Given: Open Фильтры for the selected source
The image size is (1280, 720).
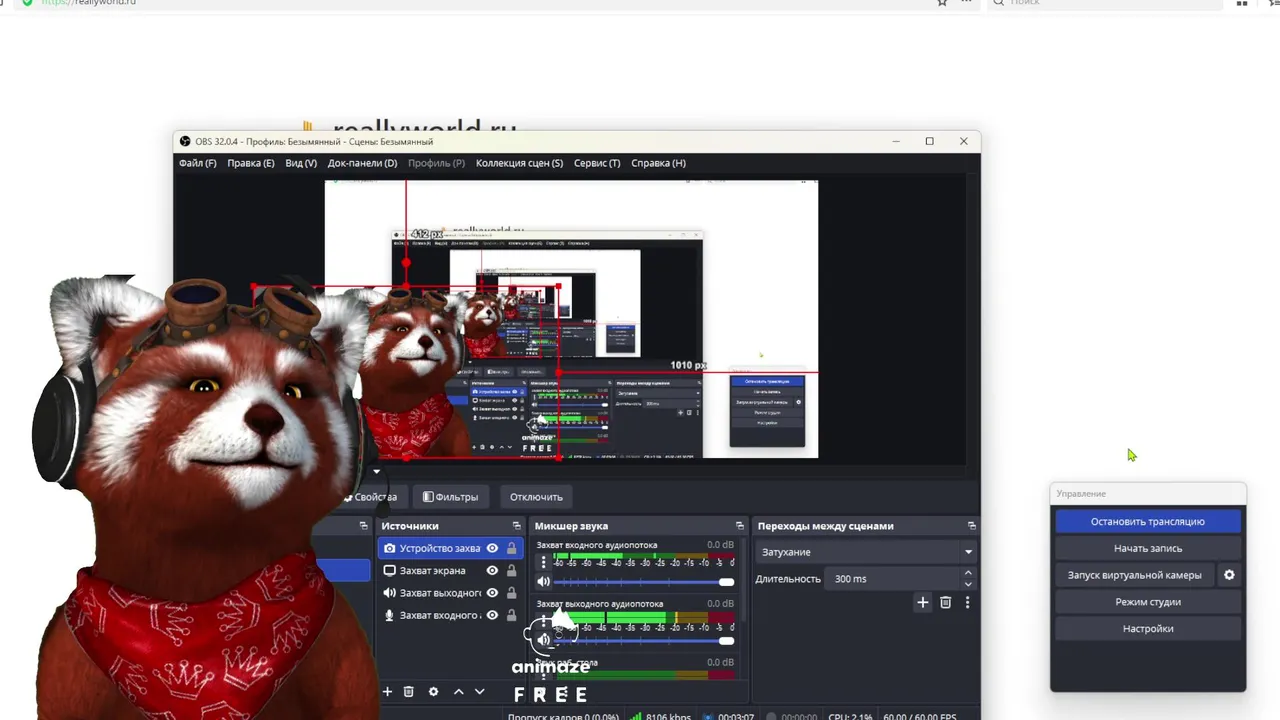Looking at the screenshot, I should [450, 497].
